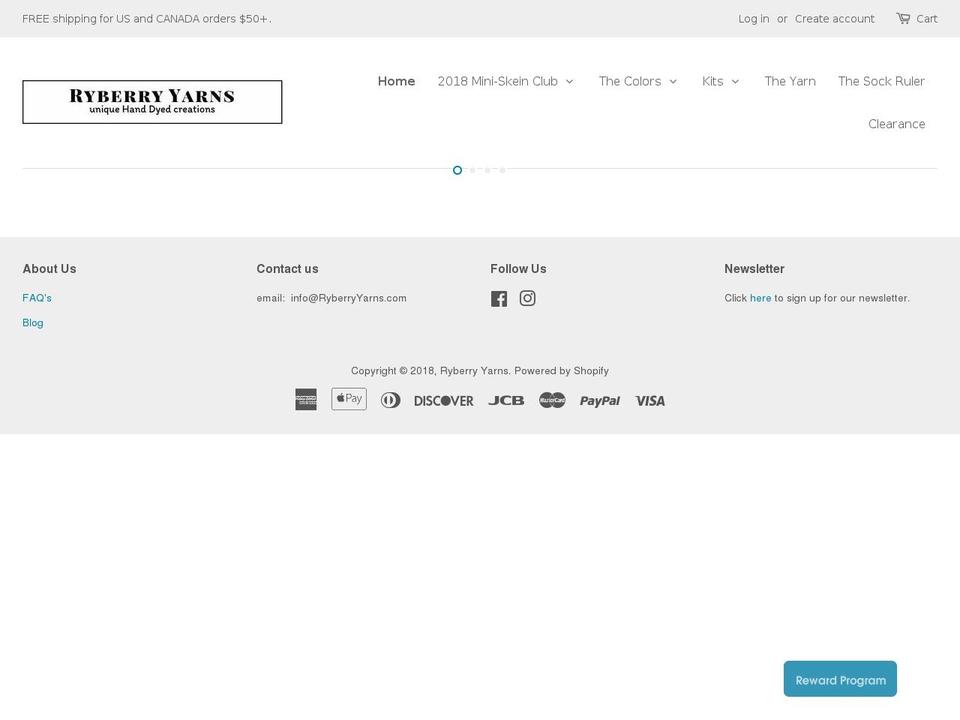Expand The Colors menu chevron
Screen dimensions: 960x720
pyautogui.click(x=673, y=81)
